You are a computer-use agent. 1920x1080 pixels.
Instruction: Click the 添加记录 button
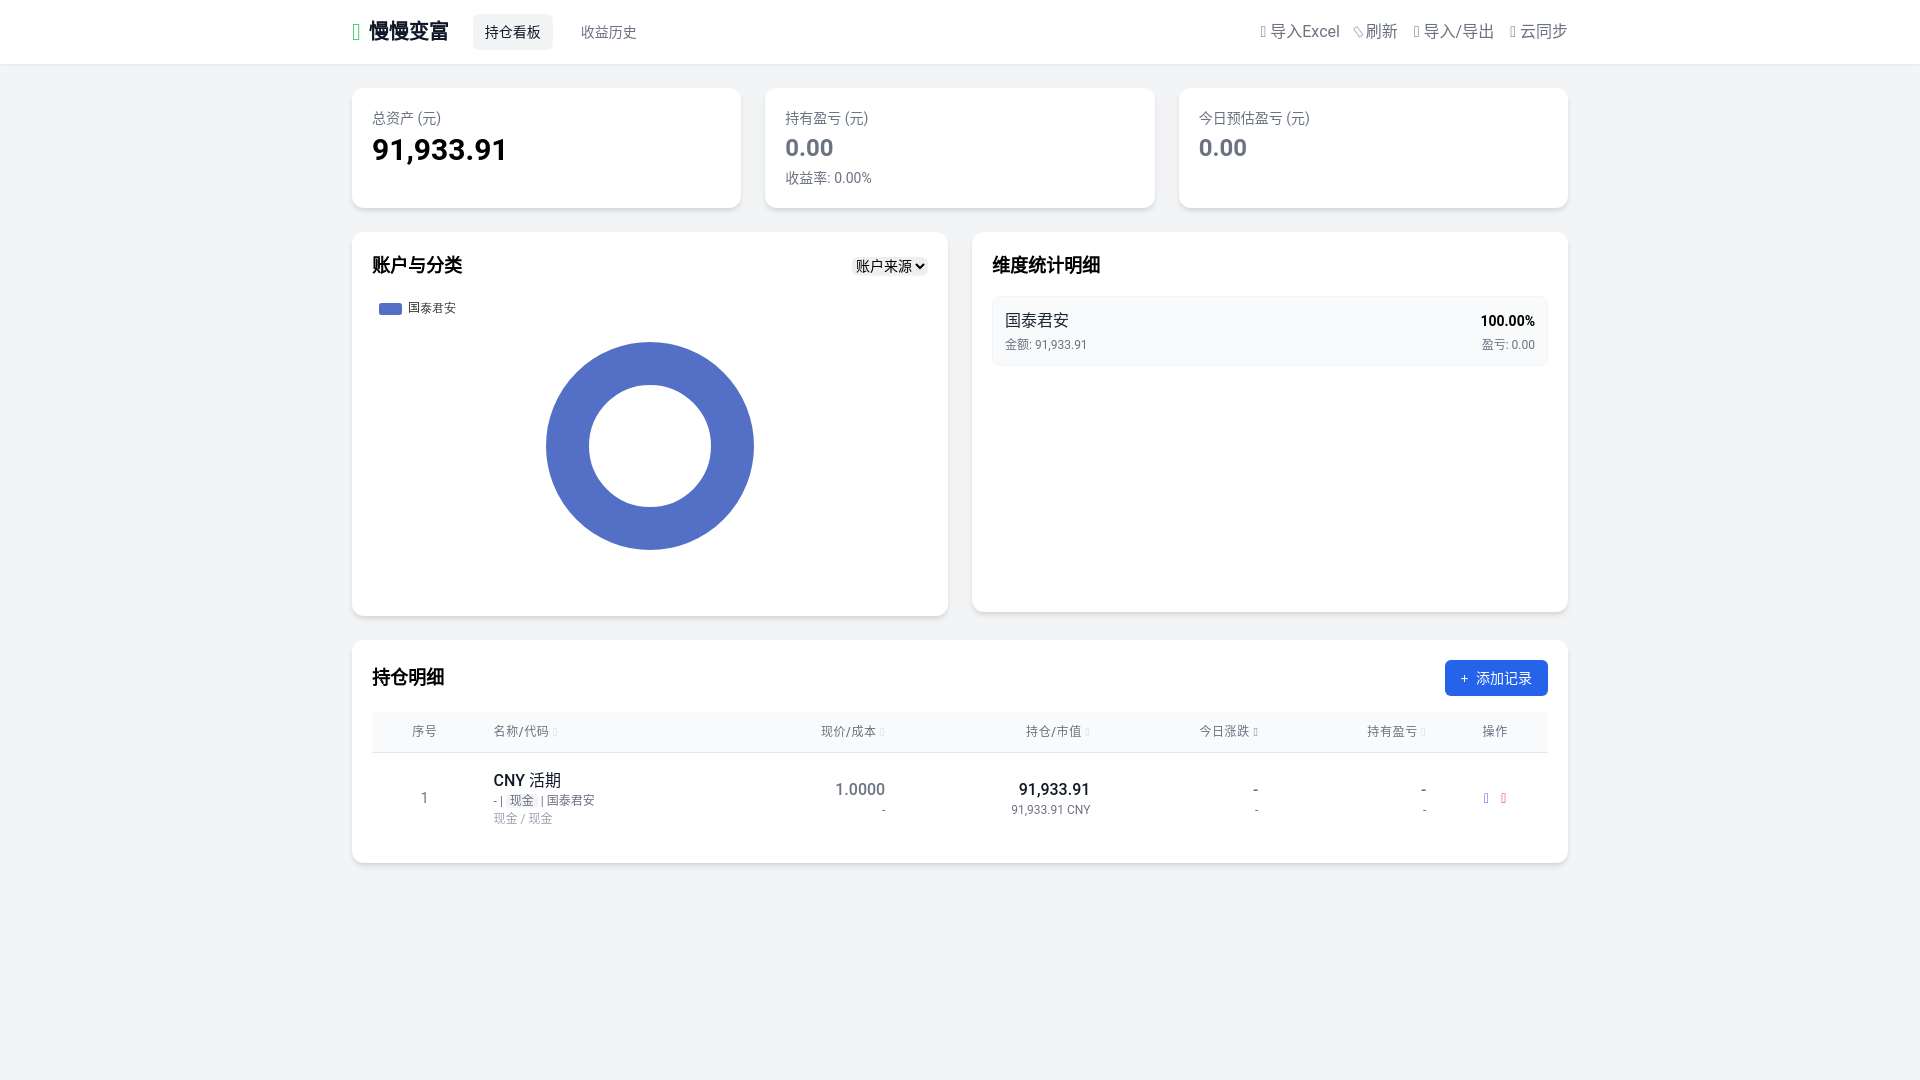tap(1496, 678)
